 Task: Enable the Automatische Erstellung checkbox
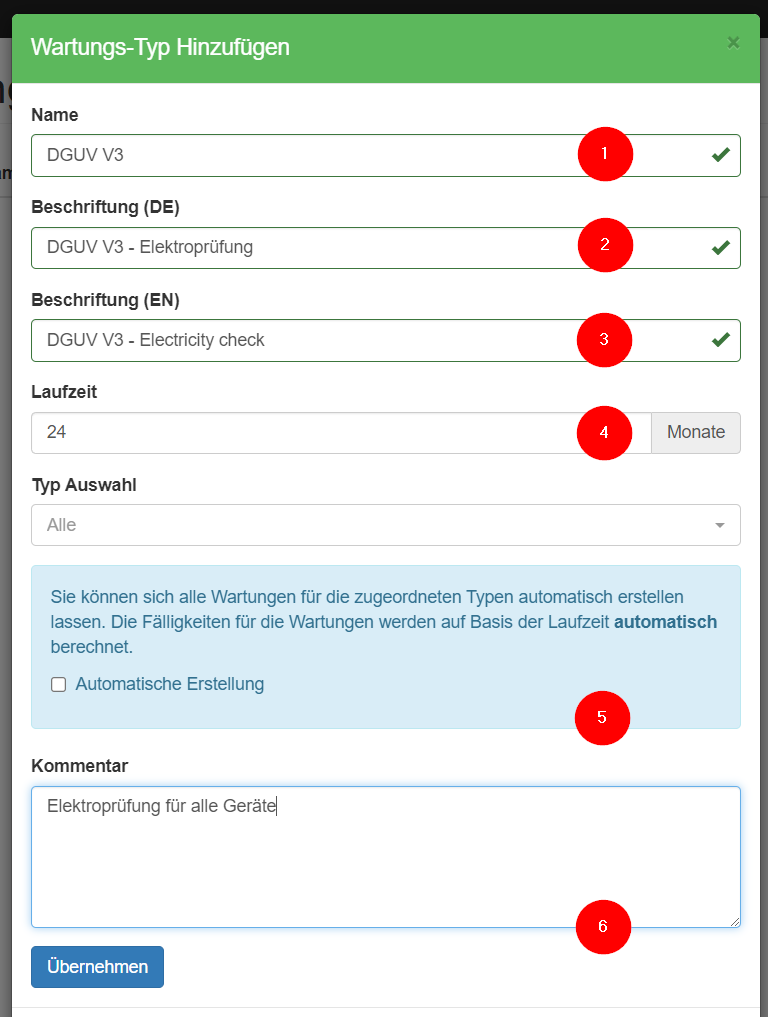[58, 685]
